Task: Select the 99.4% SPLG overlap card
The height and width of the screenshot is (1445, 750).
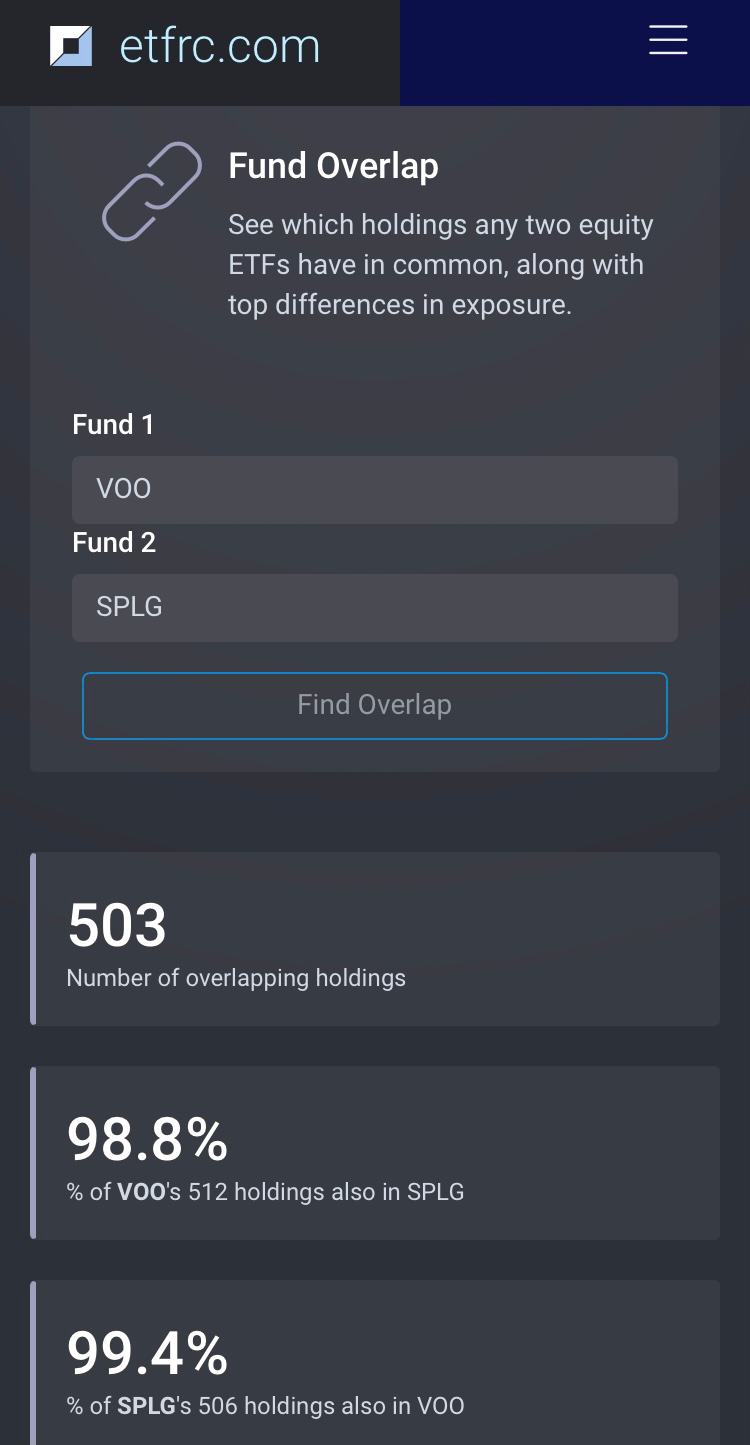Action: coord(374,1365)
